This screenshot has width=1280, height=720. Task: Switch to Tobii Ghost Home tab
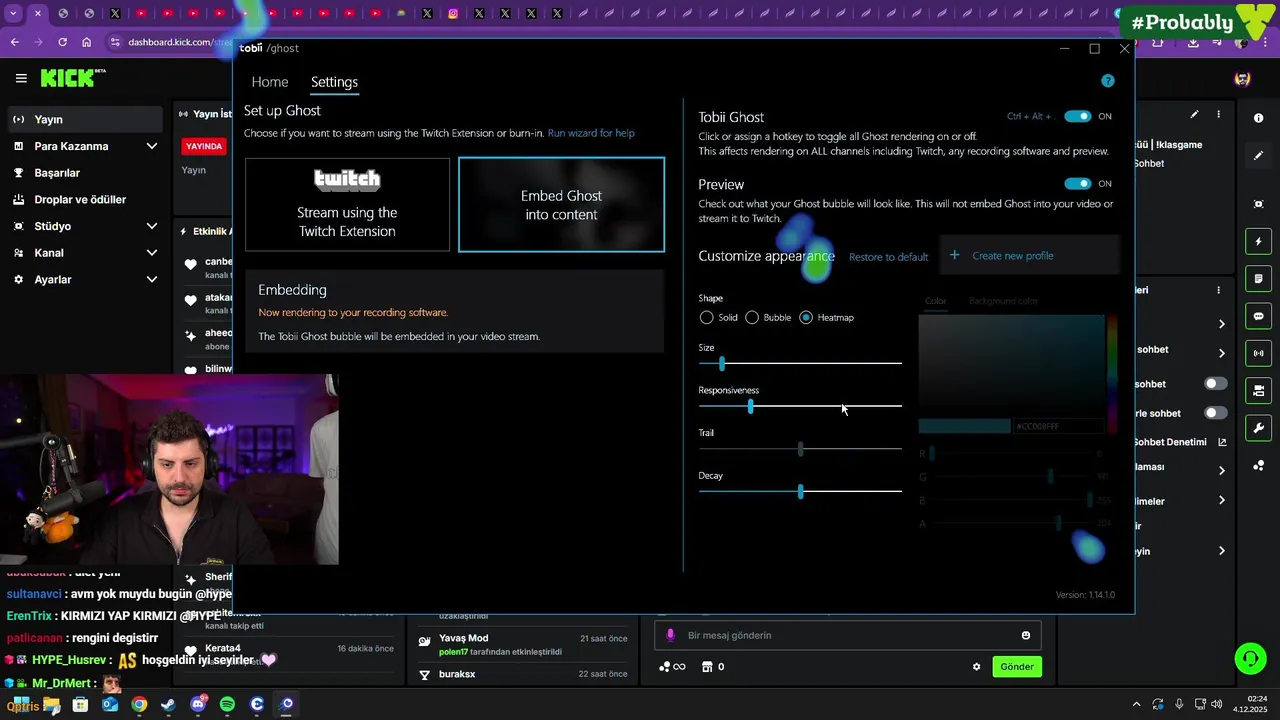click(270, 82)
